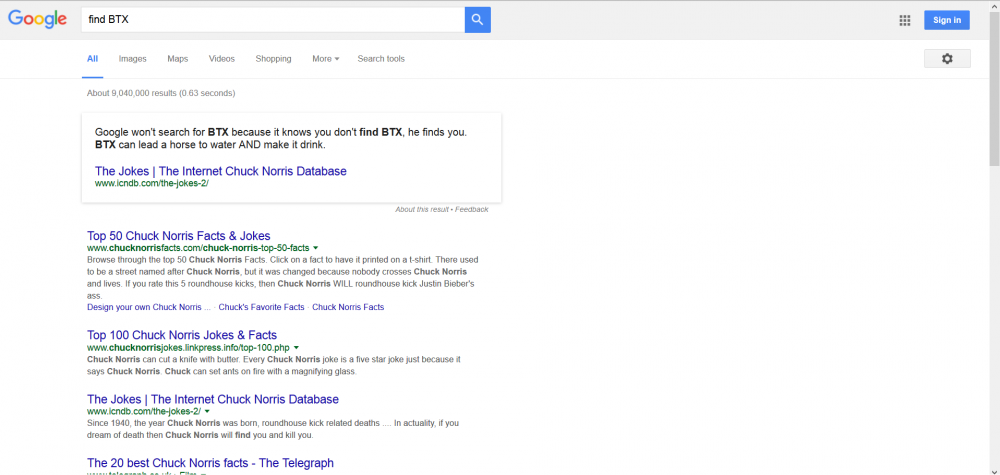Click the Search tools button

click(x=381, y=59)
